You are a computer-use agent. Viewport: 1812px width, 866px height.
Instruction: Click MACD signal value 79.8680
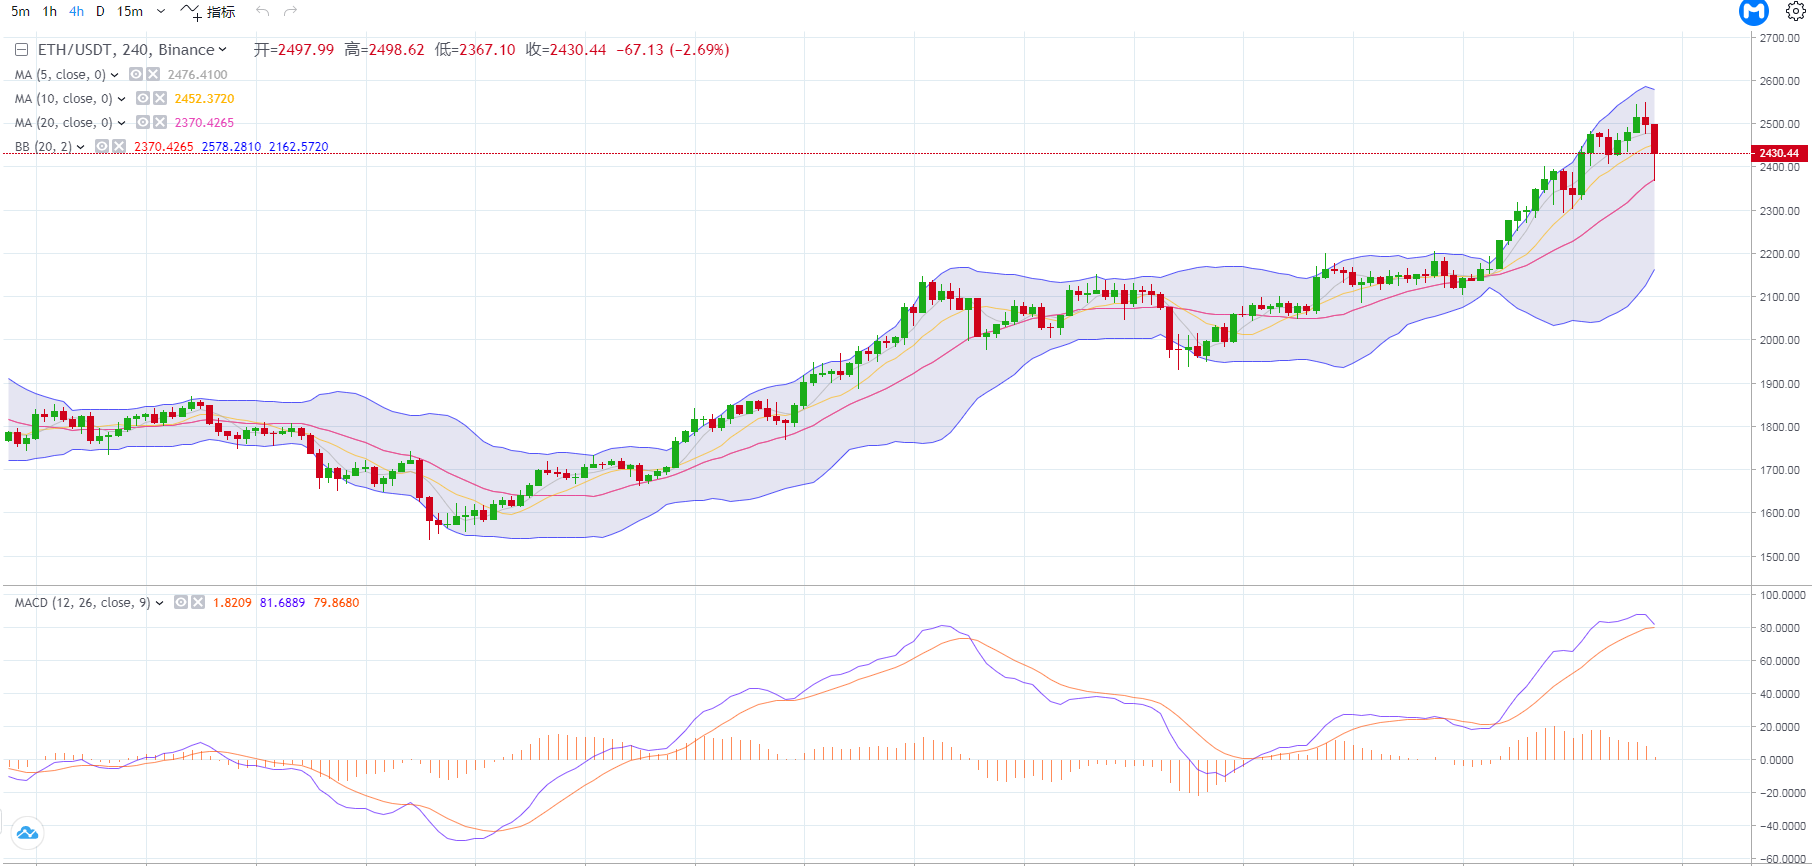point(336,603)
